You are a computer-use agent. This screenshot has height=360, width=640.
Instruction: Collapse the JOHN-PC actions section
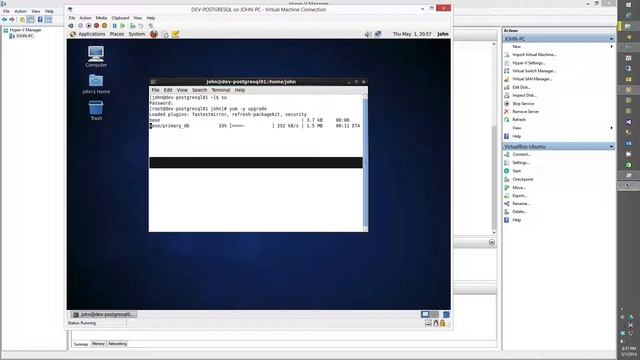(x=611, y=39)
